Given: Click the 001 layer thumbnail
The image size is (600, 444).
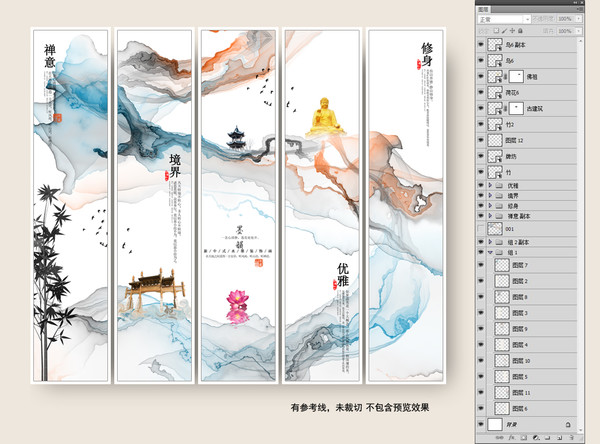Looking at the screenshot, I should [x=495, y=229].
